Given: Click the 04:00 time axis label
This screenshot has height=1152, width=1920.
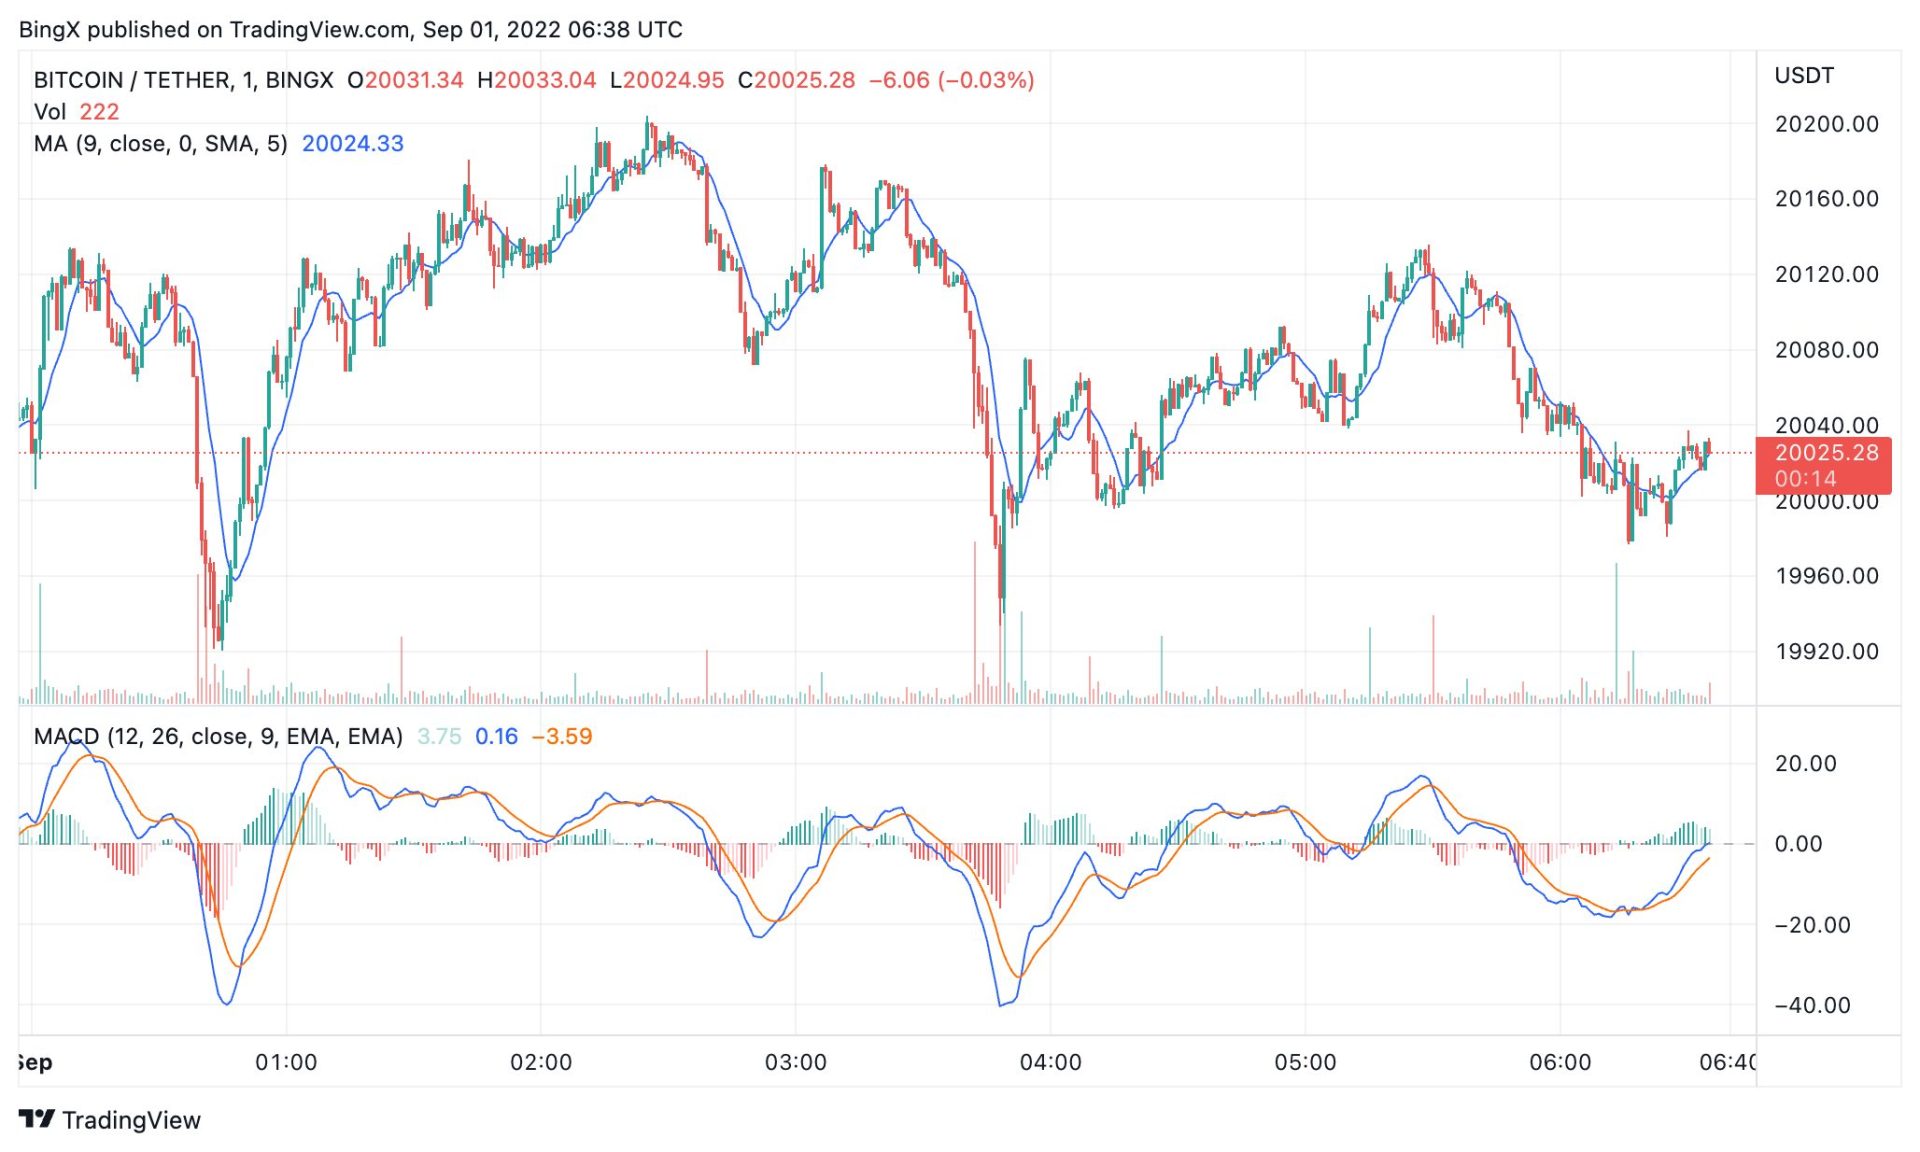Looking at the screenshot, I should (x=1050, y=1062).
